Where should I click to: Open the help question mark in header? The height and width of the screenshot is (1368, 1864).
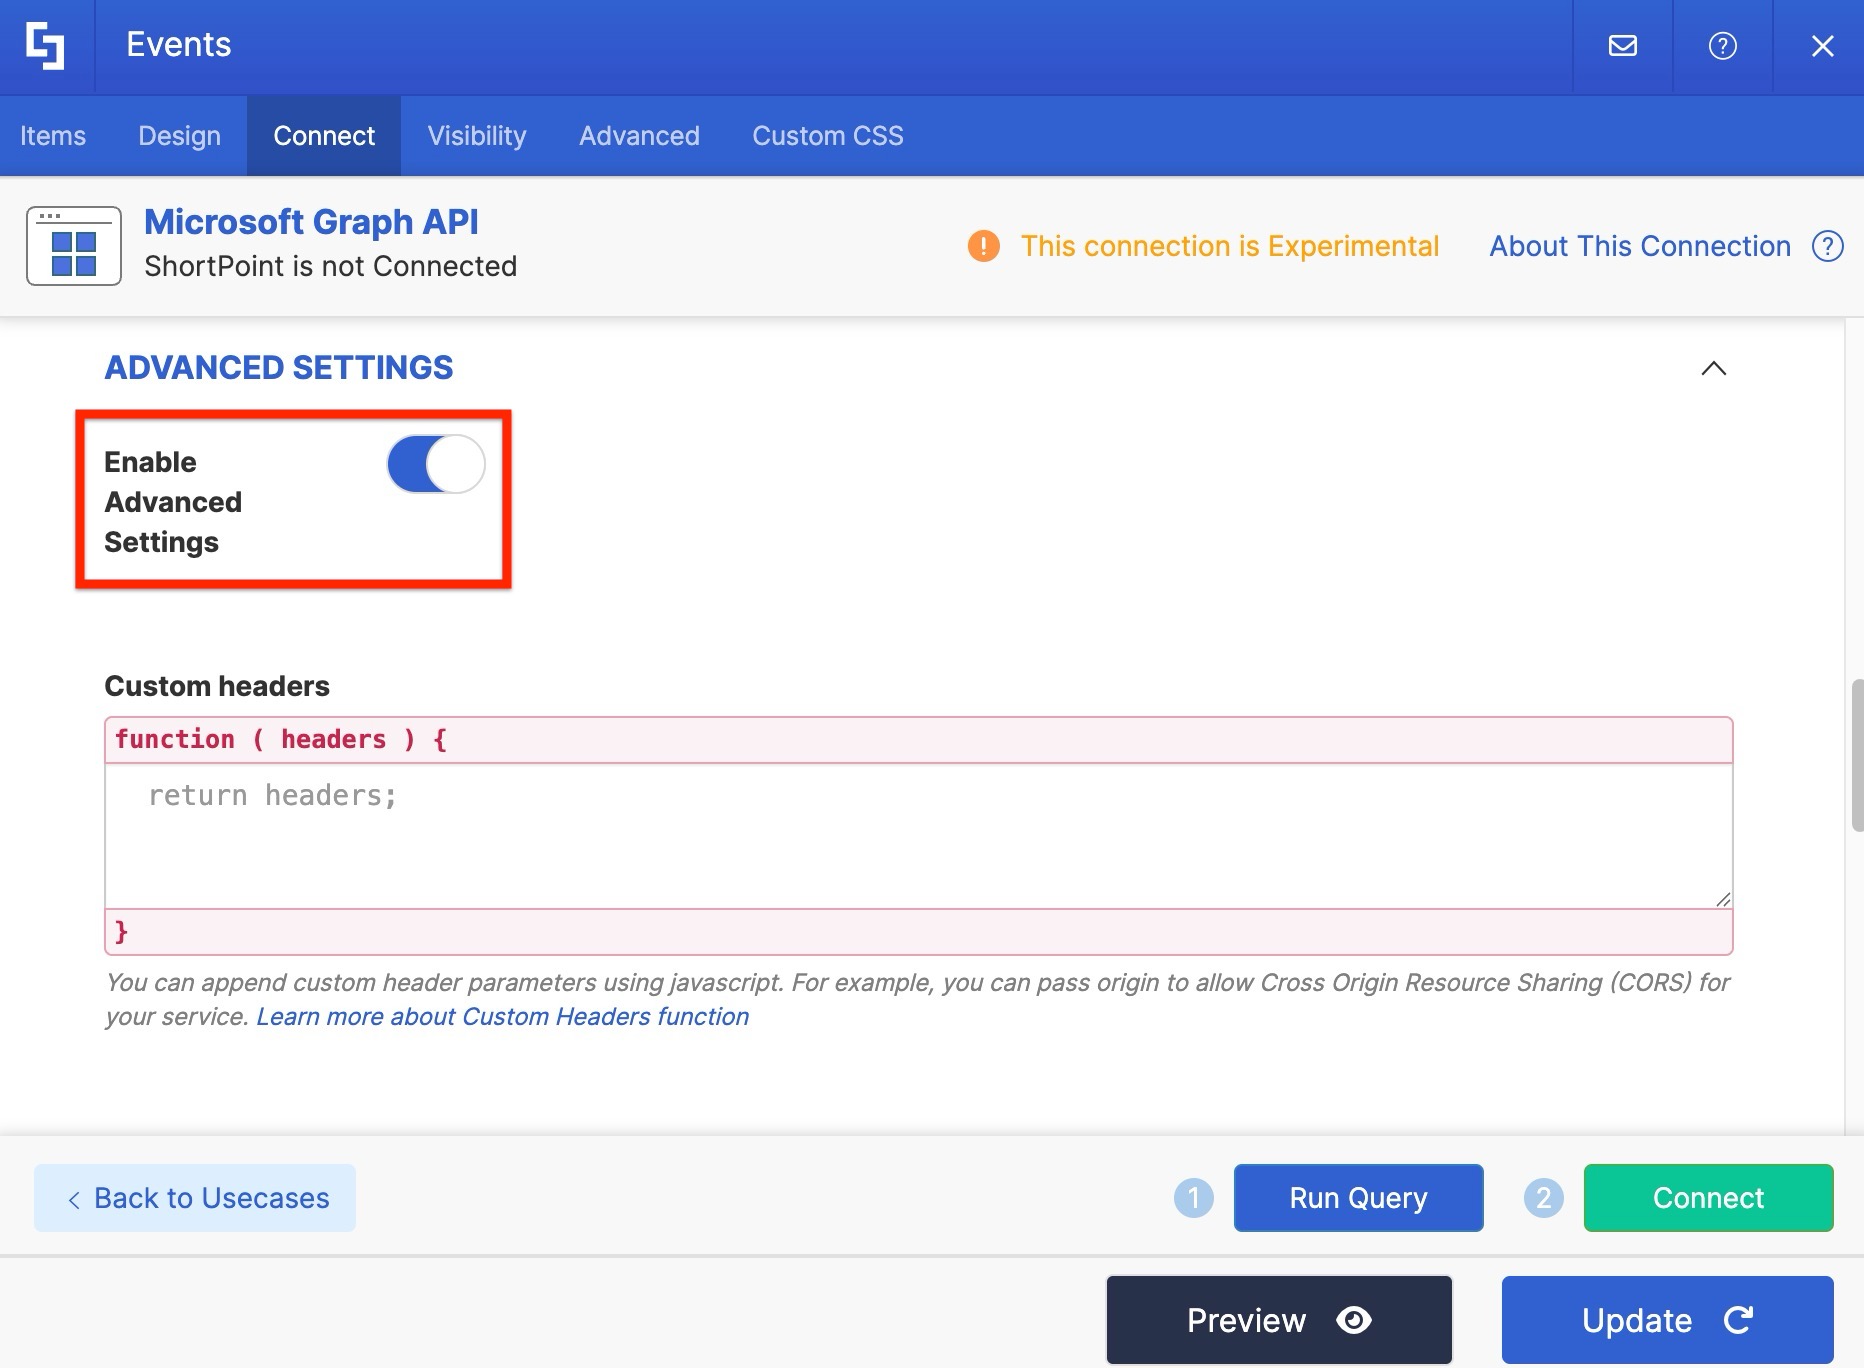coord(1722,46)
